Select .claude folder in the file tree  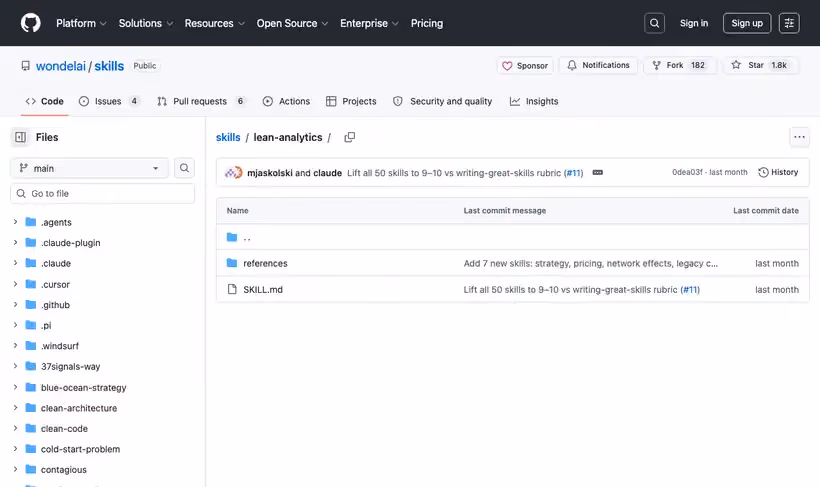click(x=55, y=263)
